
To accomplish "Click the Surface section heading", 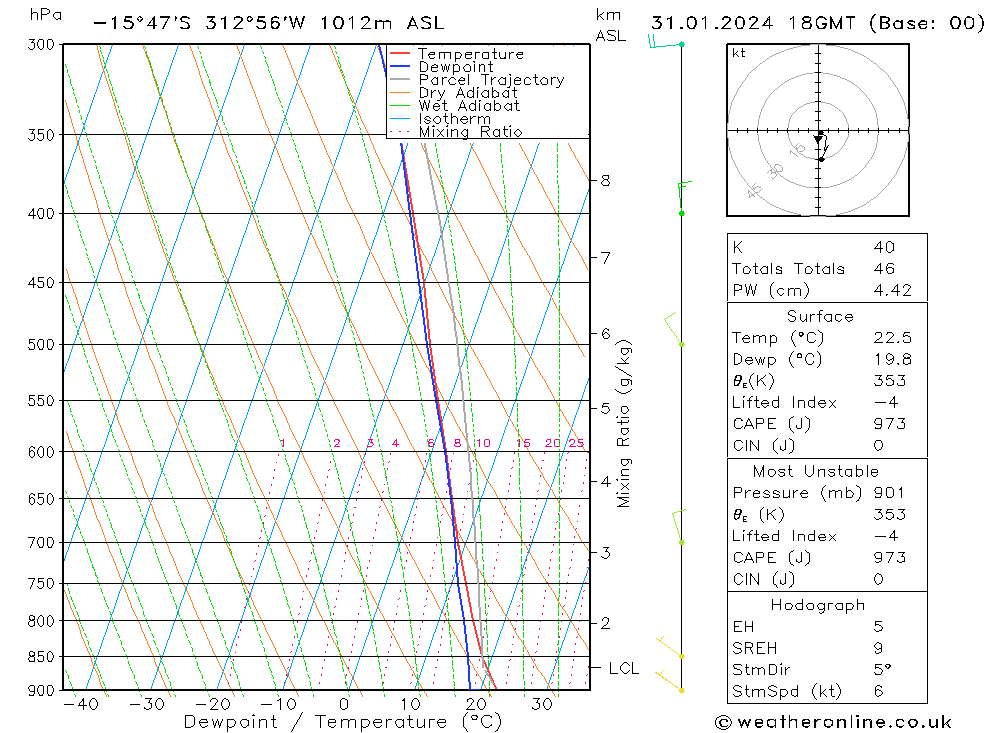I will click(x=820, y=316).
